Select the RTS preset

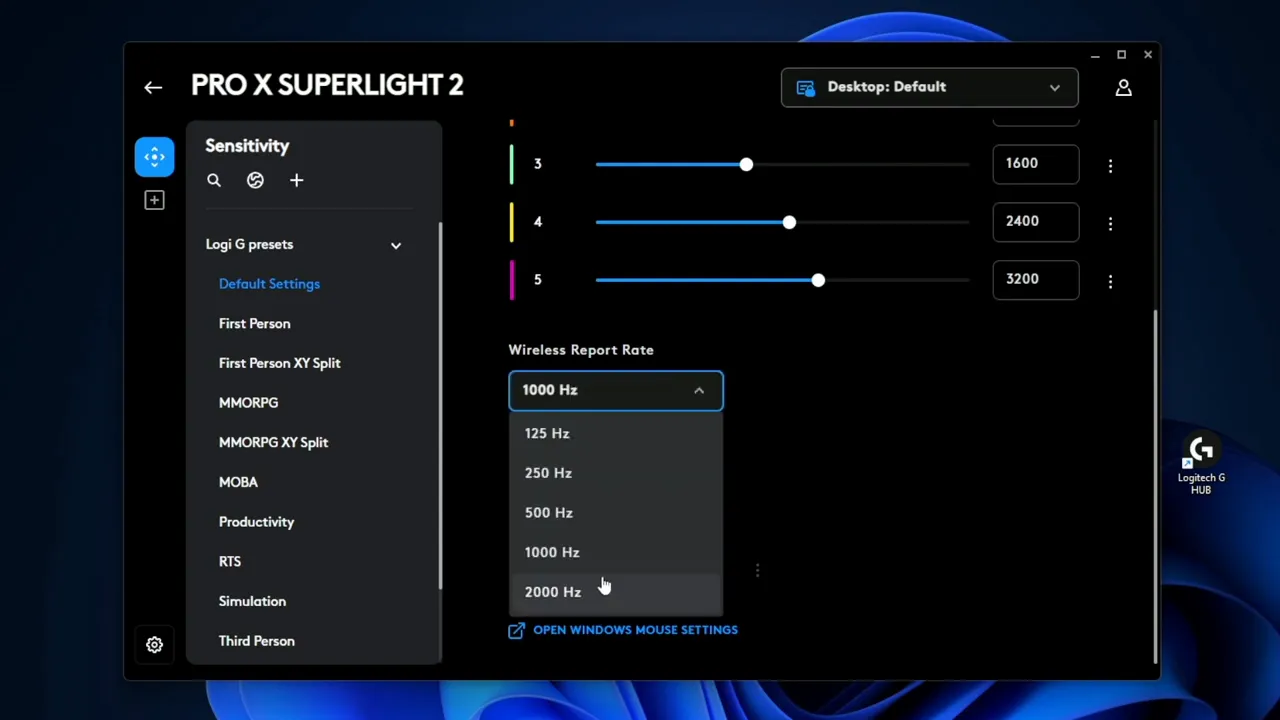[230, 562]
